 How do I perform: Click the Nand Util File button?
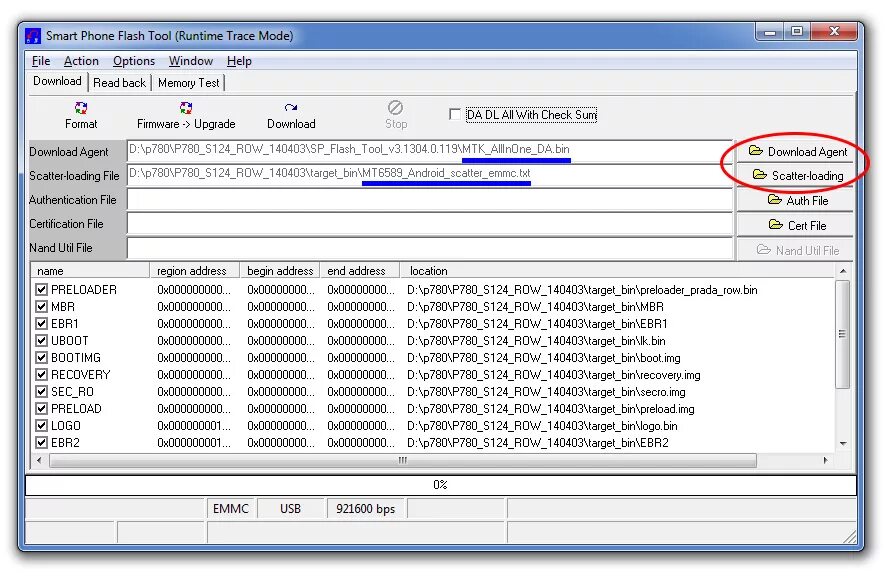[797, 250]
